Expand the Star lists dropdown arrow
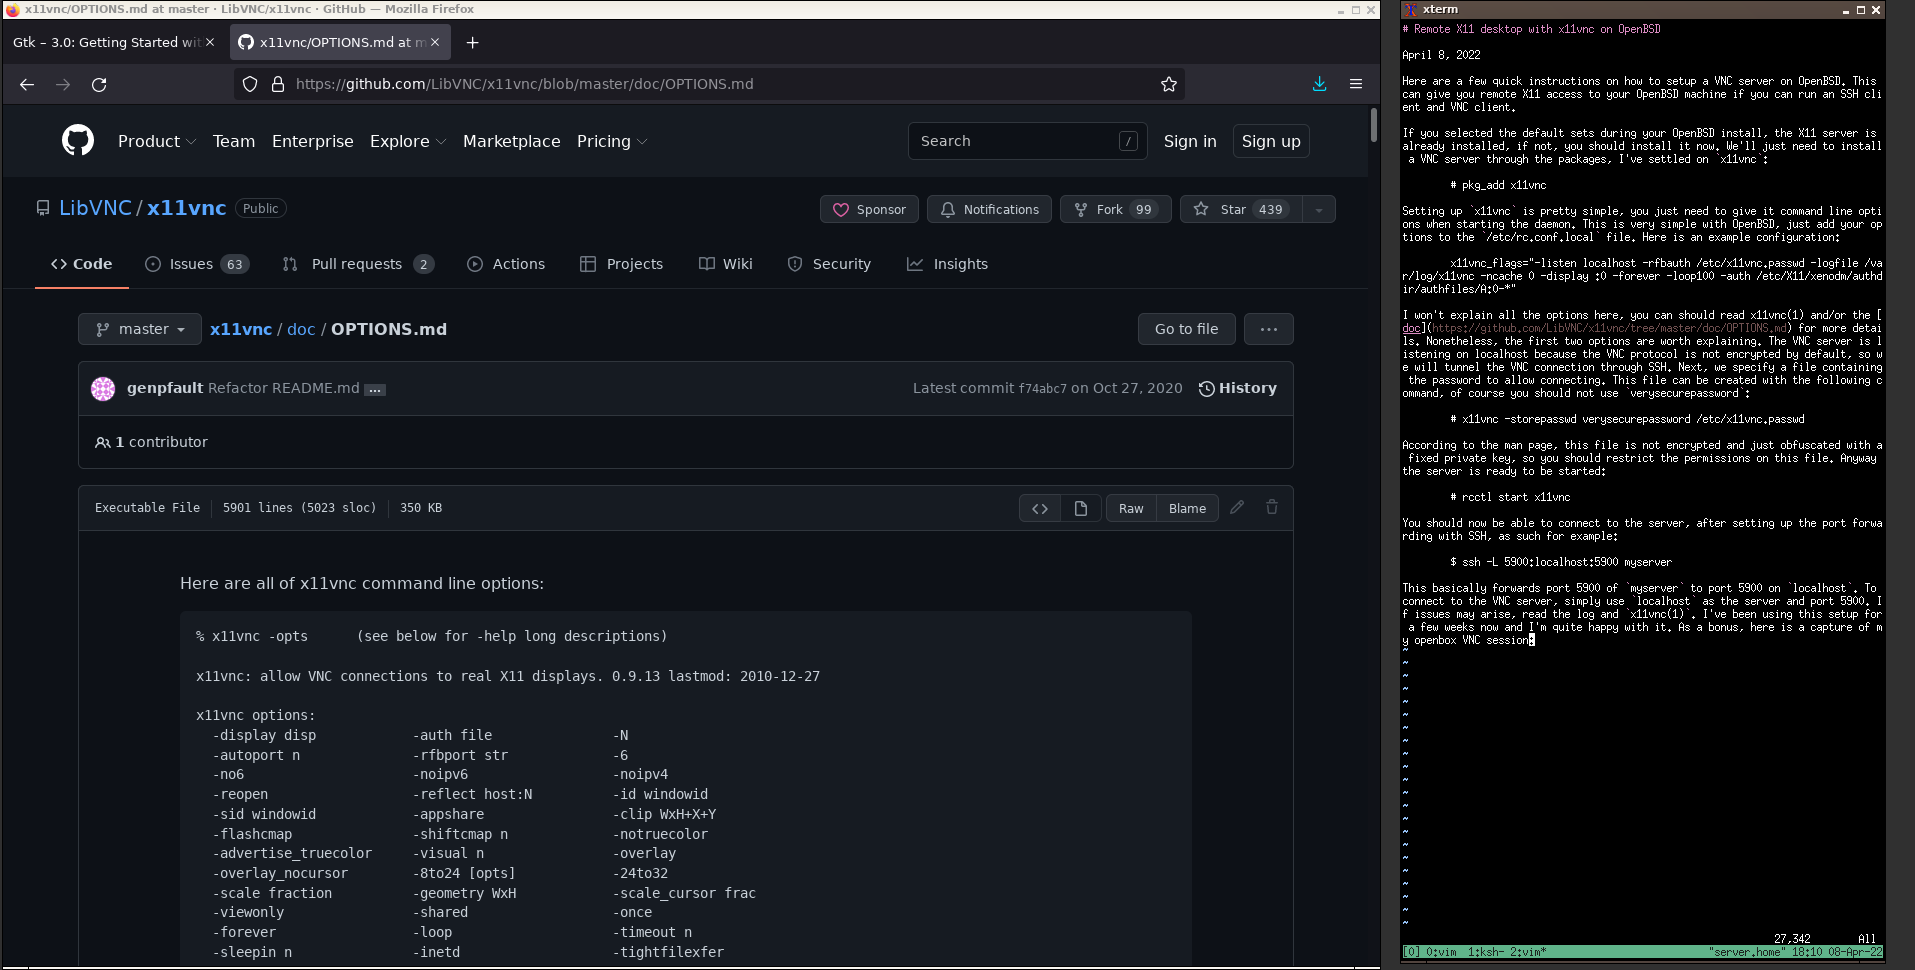 pos(1319,209)
